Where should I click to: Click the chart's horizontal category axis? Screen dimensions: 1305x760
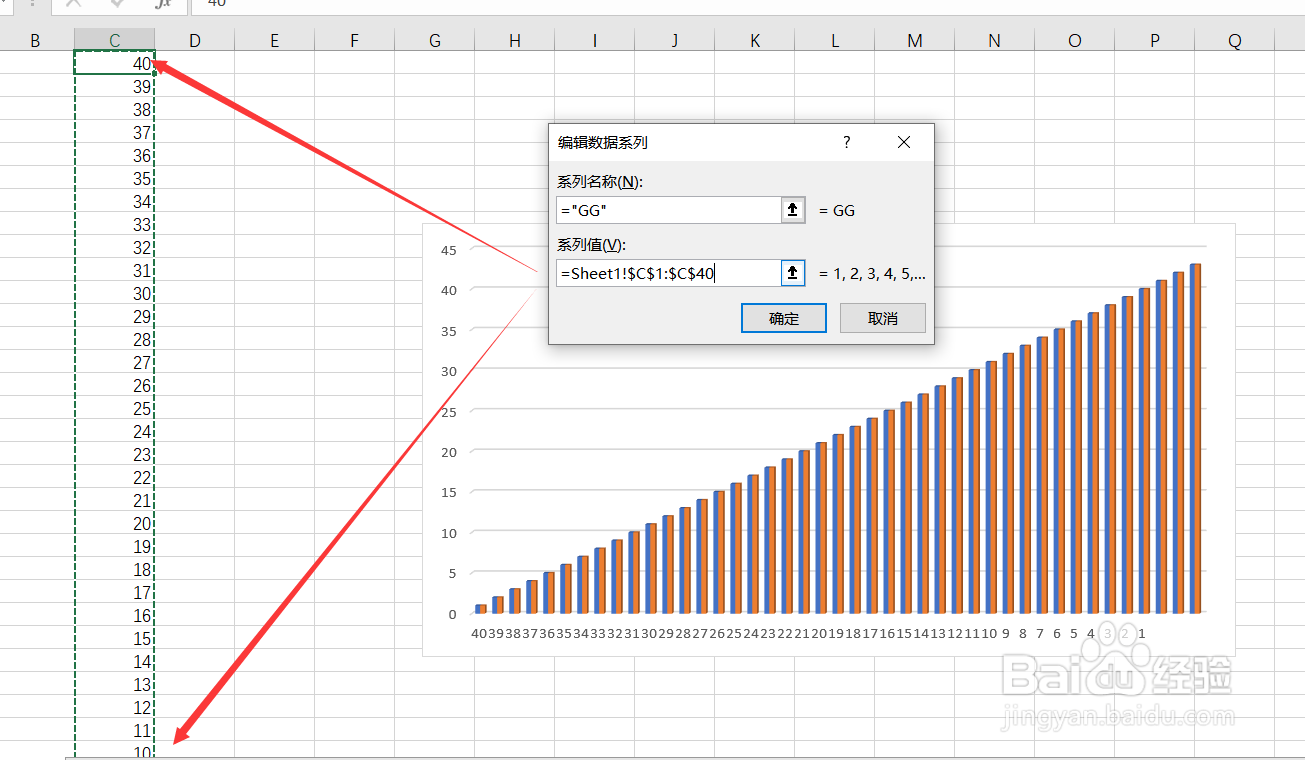(x=800, y=633)
